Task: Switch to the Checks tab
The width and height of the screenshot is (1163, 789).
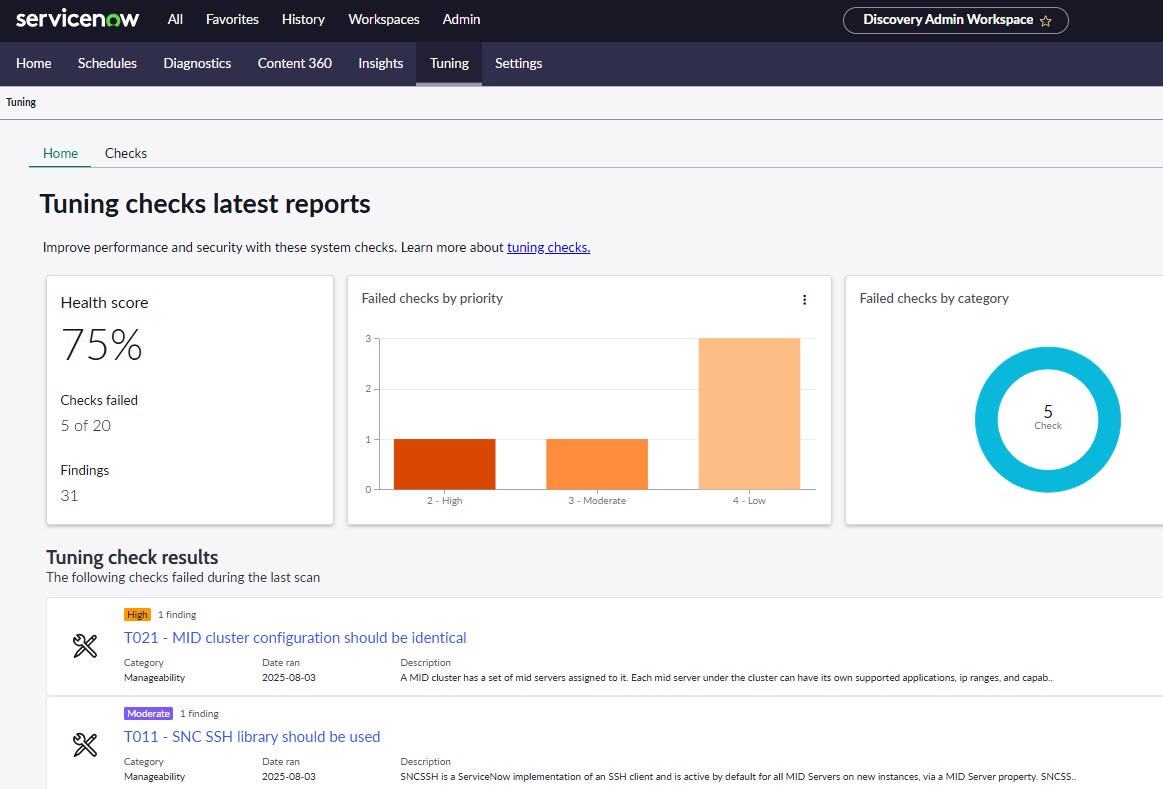Action: 126,153
